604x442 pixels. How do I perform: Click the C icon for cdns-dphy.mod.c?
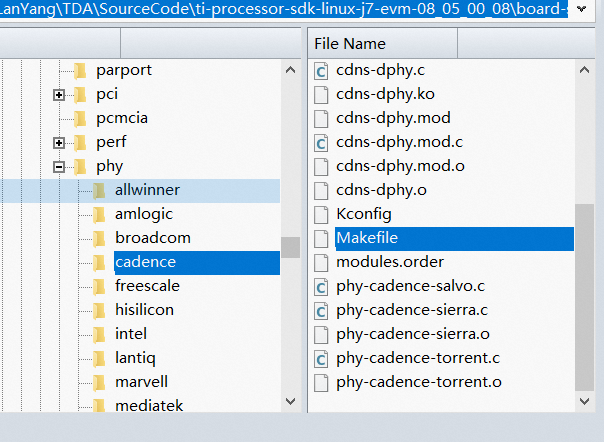321,143
